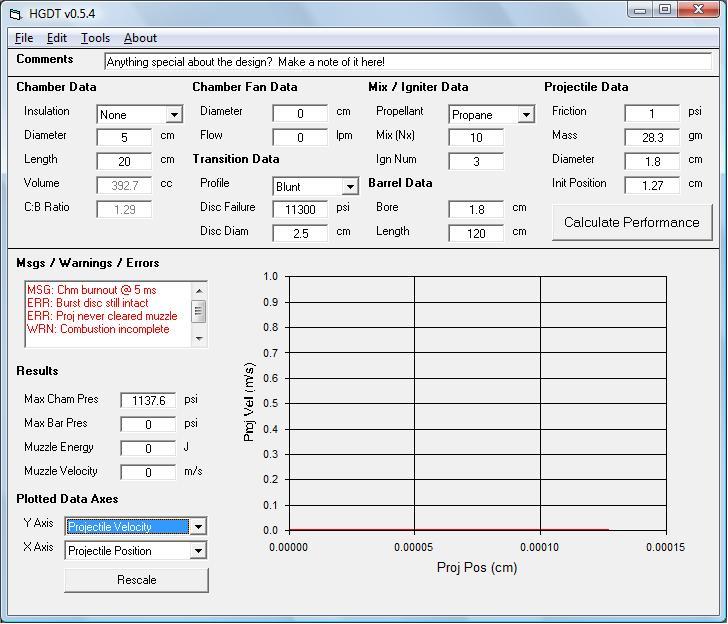Click the HGDT app icon in title bar
The height and width of the screenshot is (624, 728).
pos(14,14)
